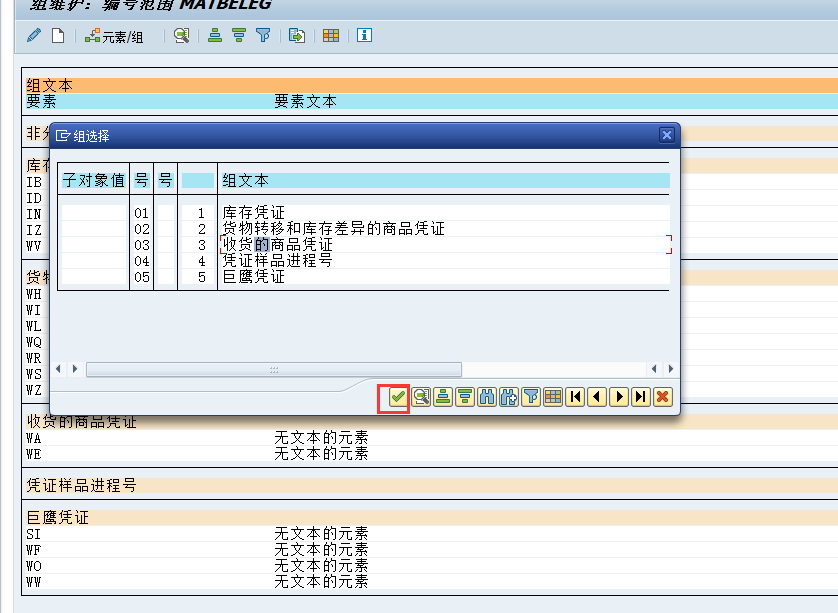The height and width of the screenshot is (613, 838).
Task: Click the binoculars find icon in the dialog
Action: [488, 397]
